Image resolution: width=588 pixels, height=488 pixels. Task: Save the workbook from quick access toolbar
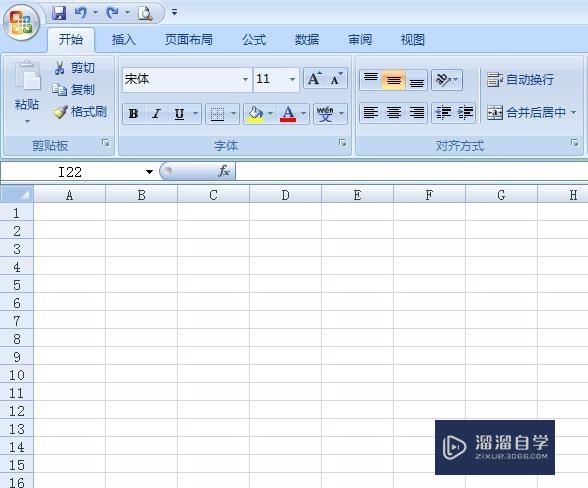click(x=59, y=13)
